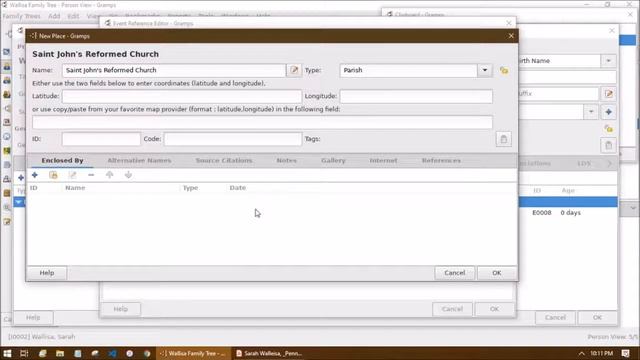Click the E0008 event ID cell

(542, 213)
